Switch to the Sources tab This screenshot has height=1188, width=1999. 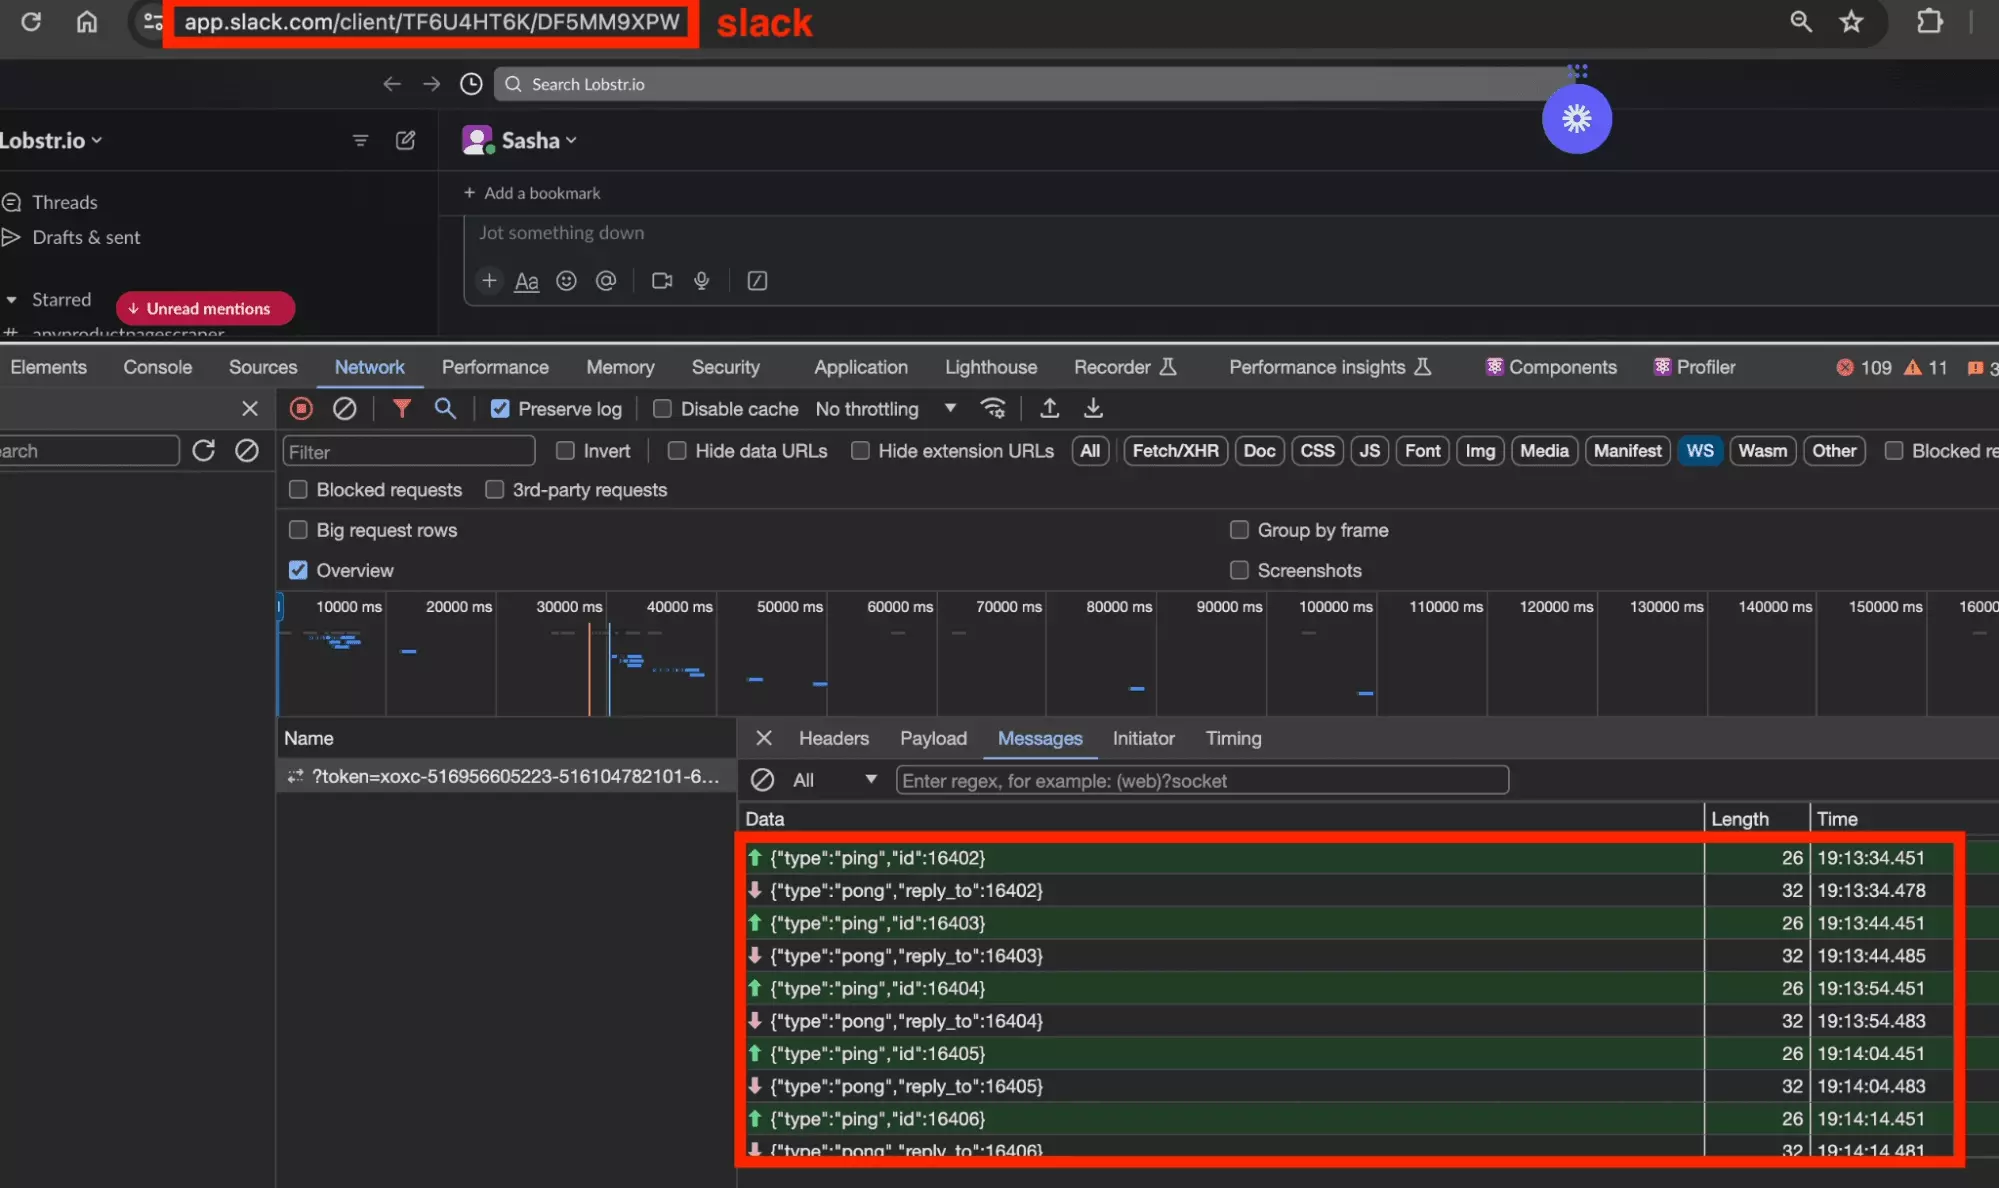pos(263,367)
